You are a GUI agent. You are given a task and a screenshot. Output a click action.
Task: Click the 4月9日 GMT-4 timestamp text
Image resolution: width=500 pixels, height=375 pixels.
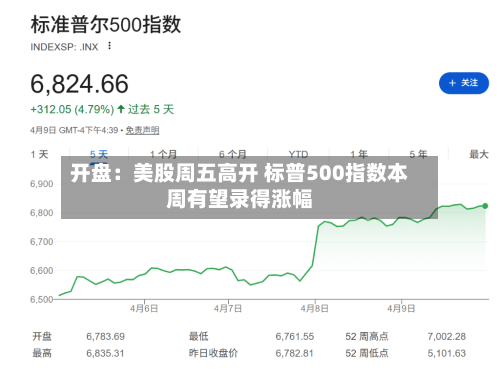74,130
